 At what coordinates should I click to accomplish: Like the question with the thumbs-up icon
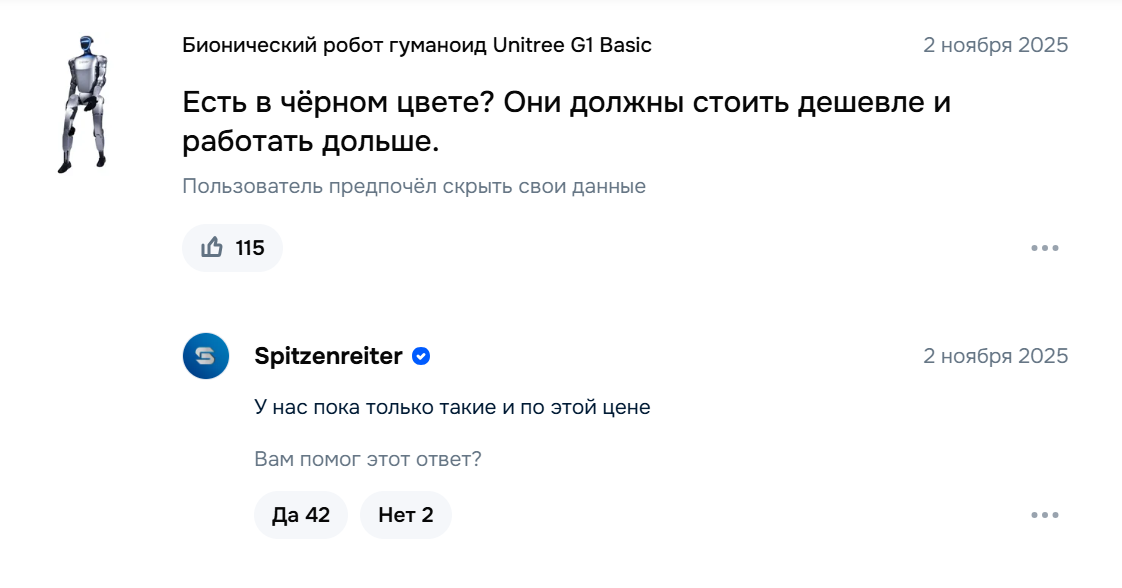point(213,248)
